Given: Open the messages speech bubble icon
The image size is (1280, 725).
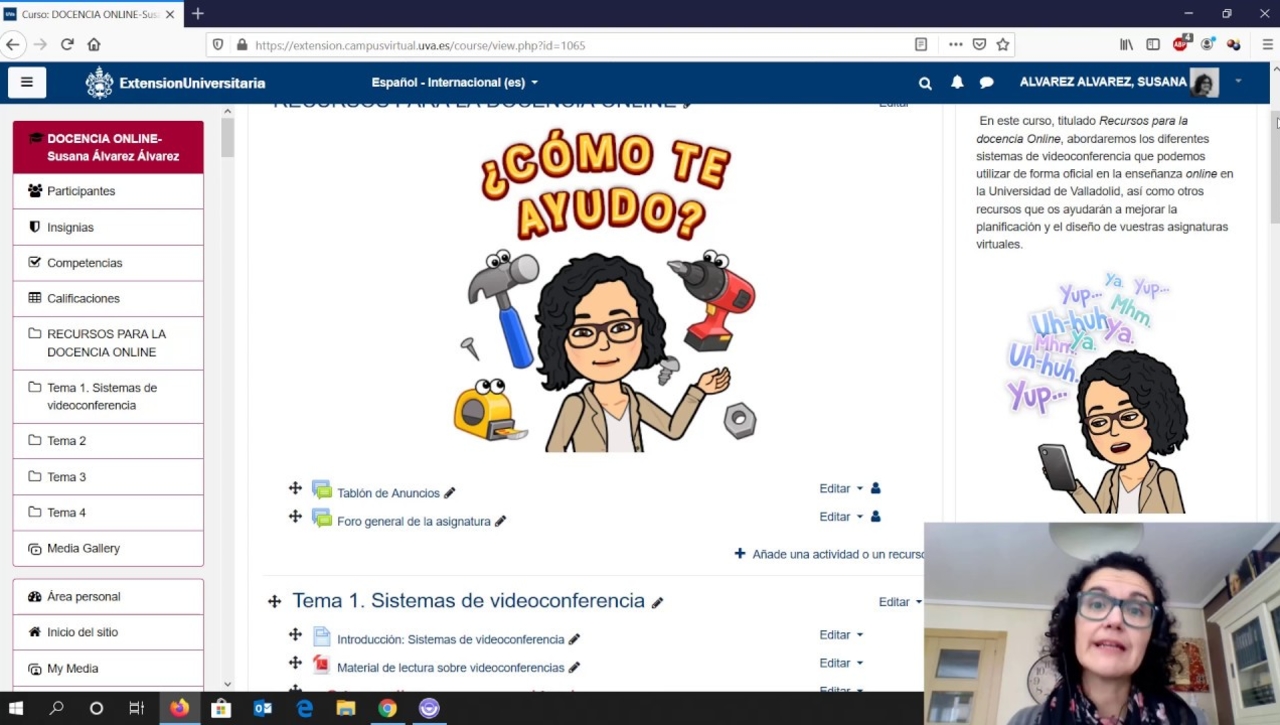Looking at the screenshot, I should 986,83.
